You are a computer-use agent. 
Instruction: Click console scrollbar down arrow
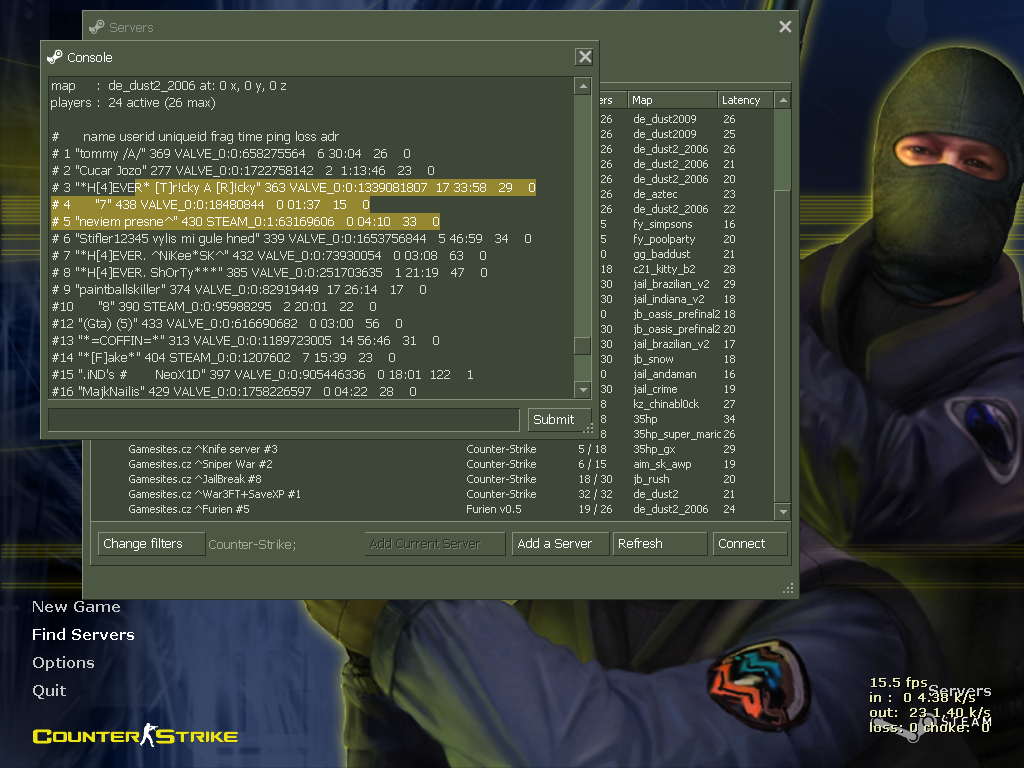coord(583,390)
